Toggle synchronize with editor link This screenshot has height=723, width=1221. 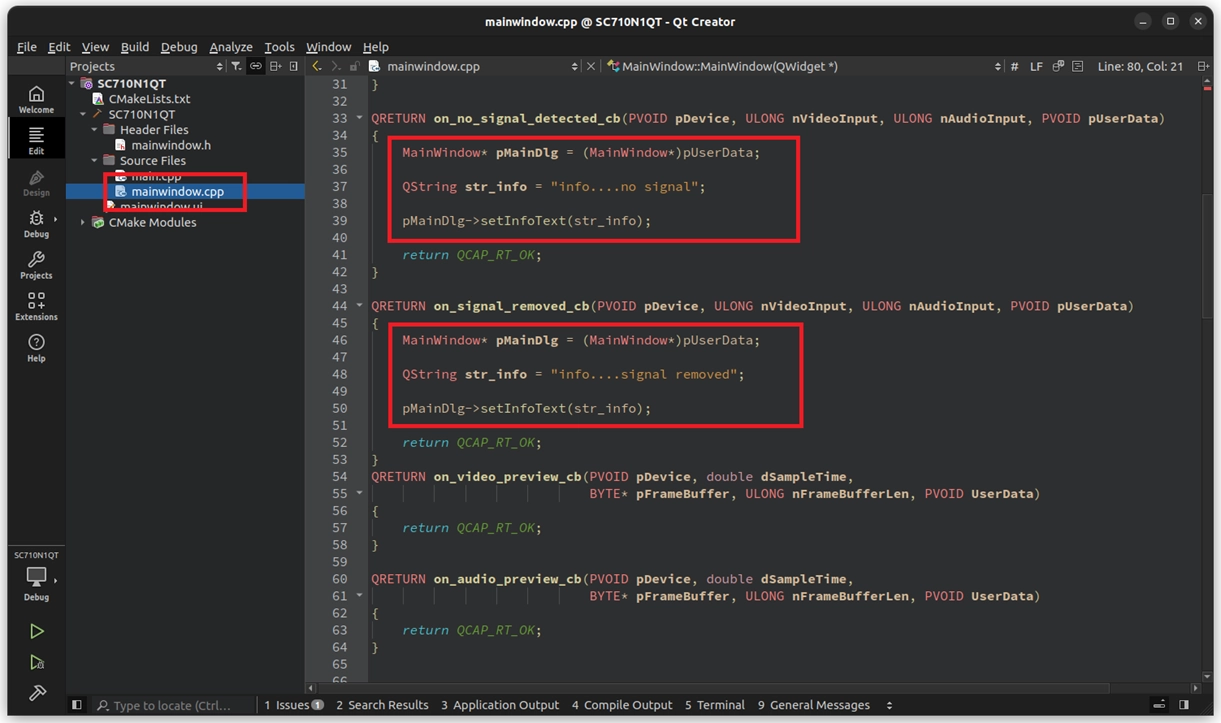(256, 66)
